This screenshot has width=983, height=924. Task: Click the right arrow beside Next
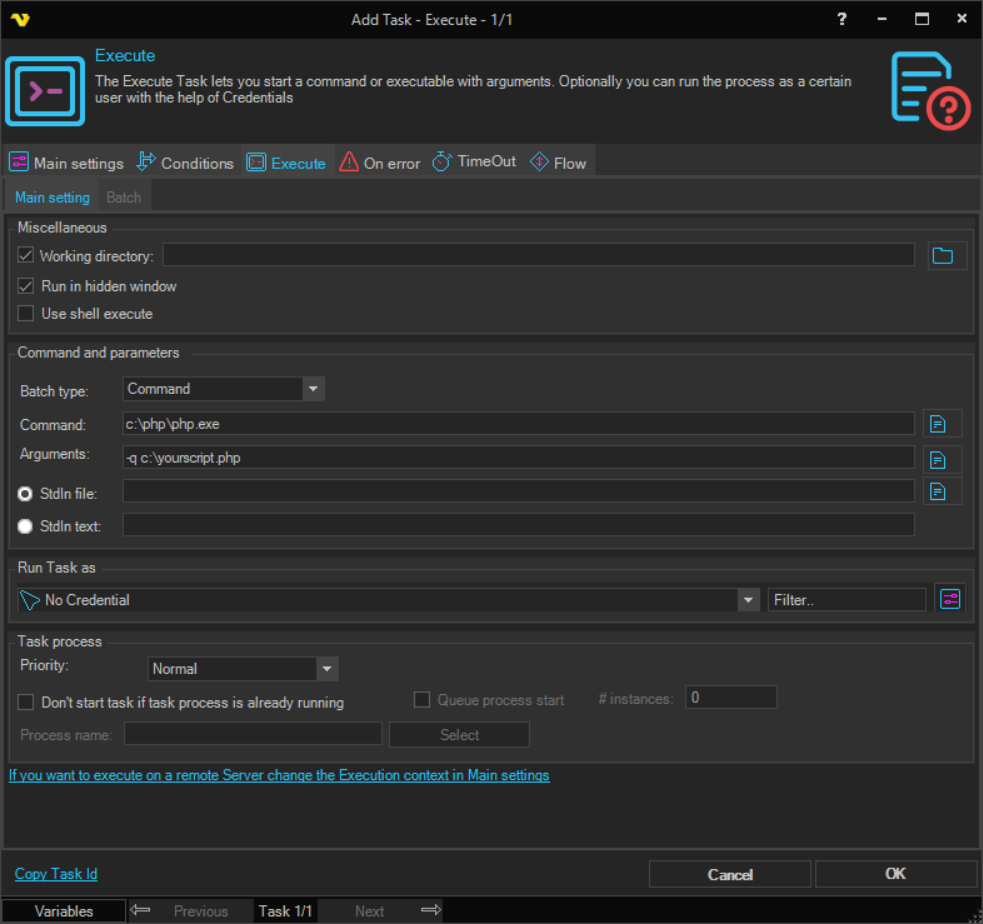point(430,910)
